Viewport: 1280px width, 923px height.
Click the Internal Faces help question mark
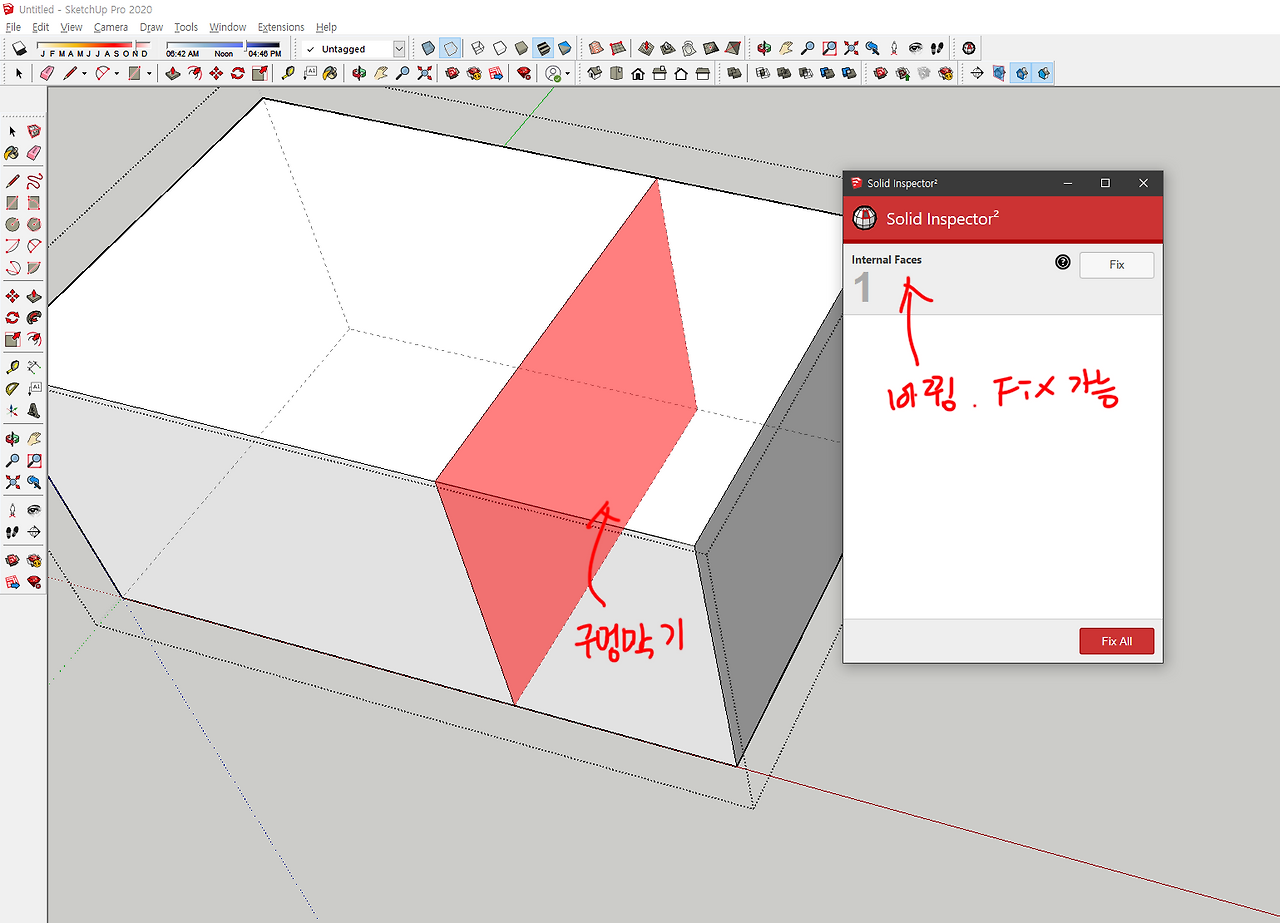[x=1062, y=261]
